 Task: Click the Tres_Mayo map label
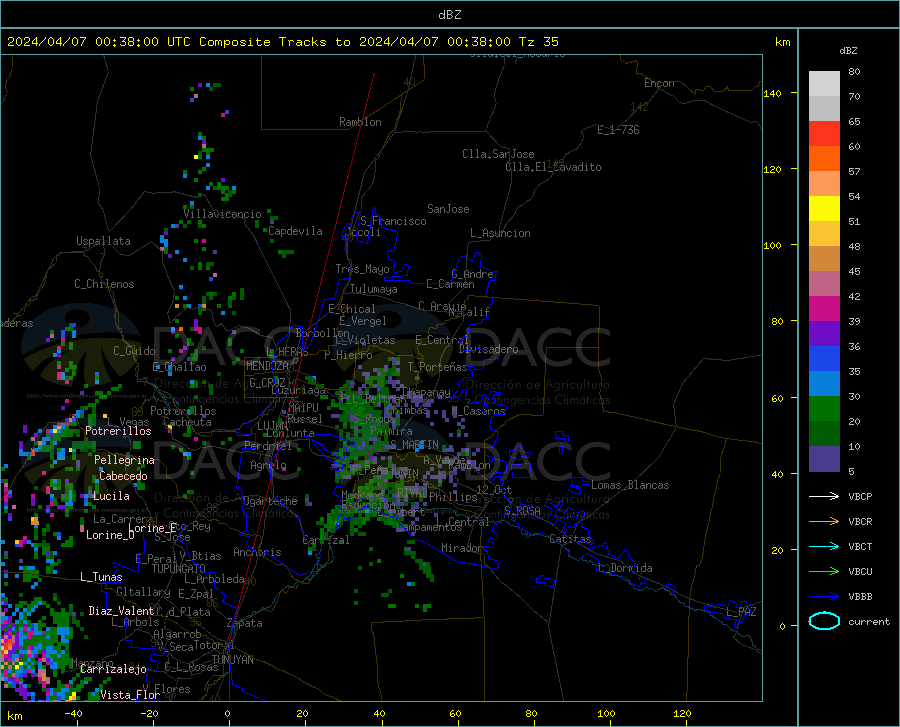pos(362,269)
